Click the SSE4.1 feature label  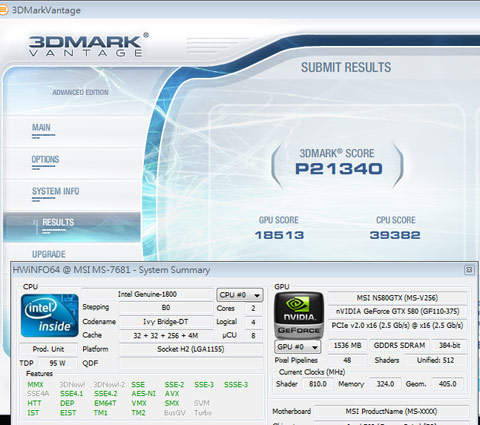click(x=71, y=394)
